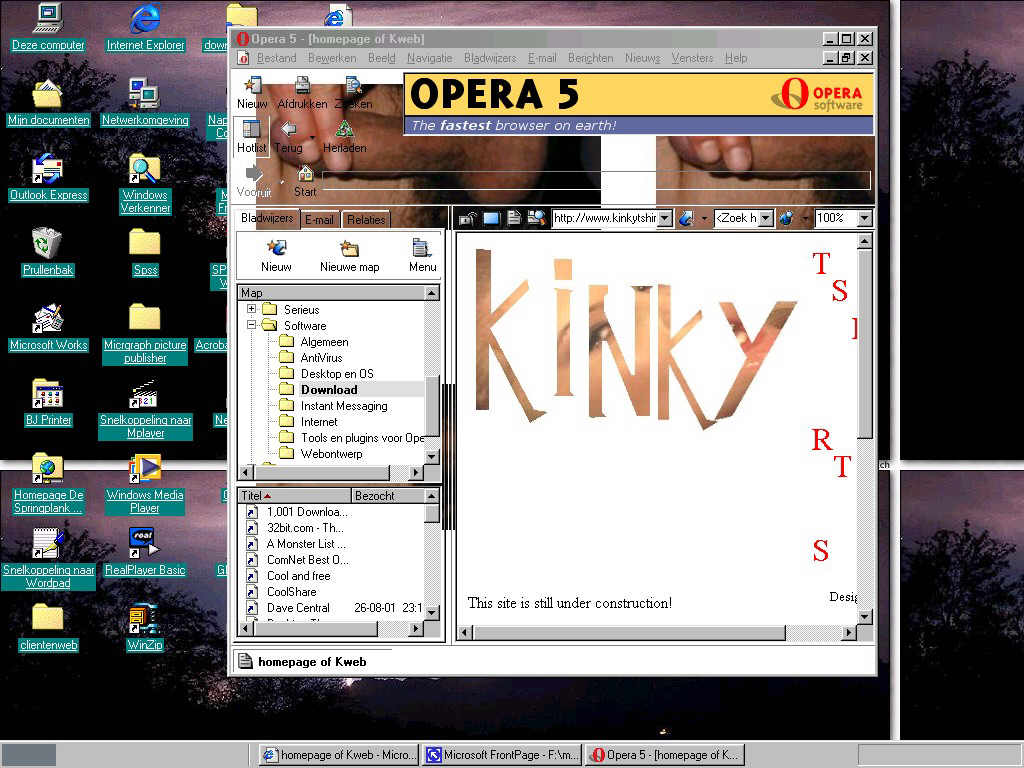Viewport: 1024px width, 768px height.
Task: Click the globe search icon
Action: point(787,218)
